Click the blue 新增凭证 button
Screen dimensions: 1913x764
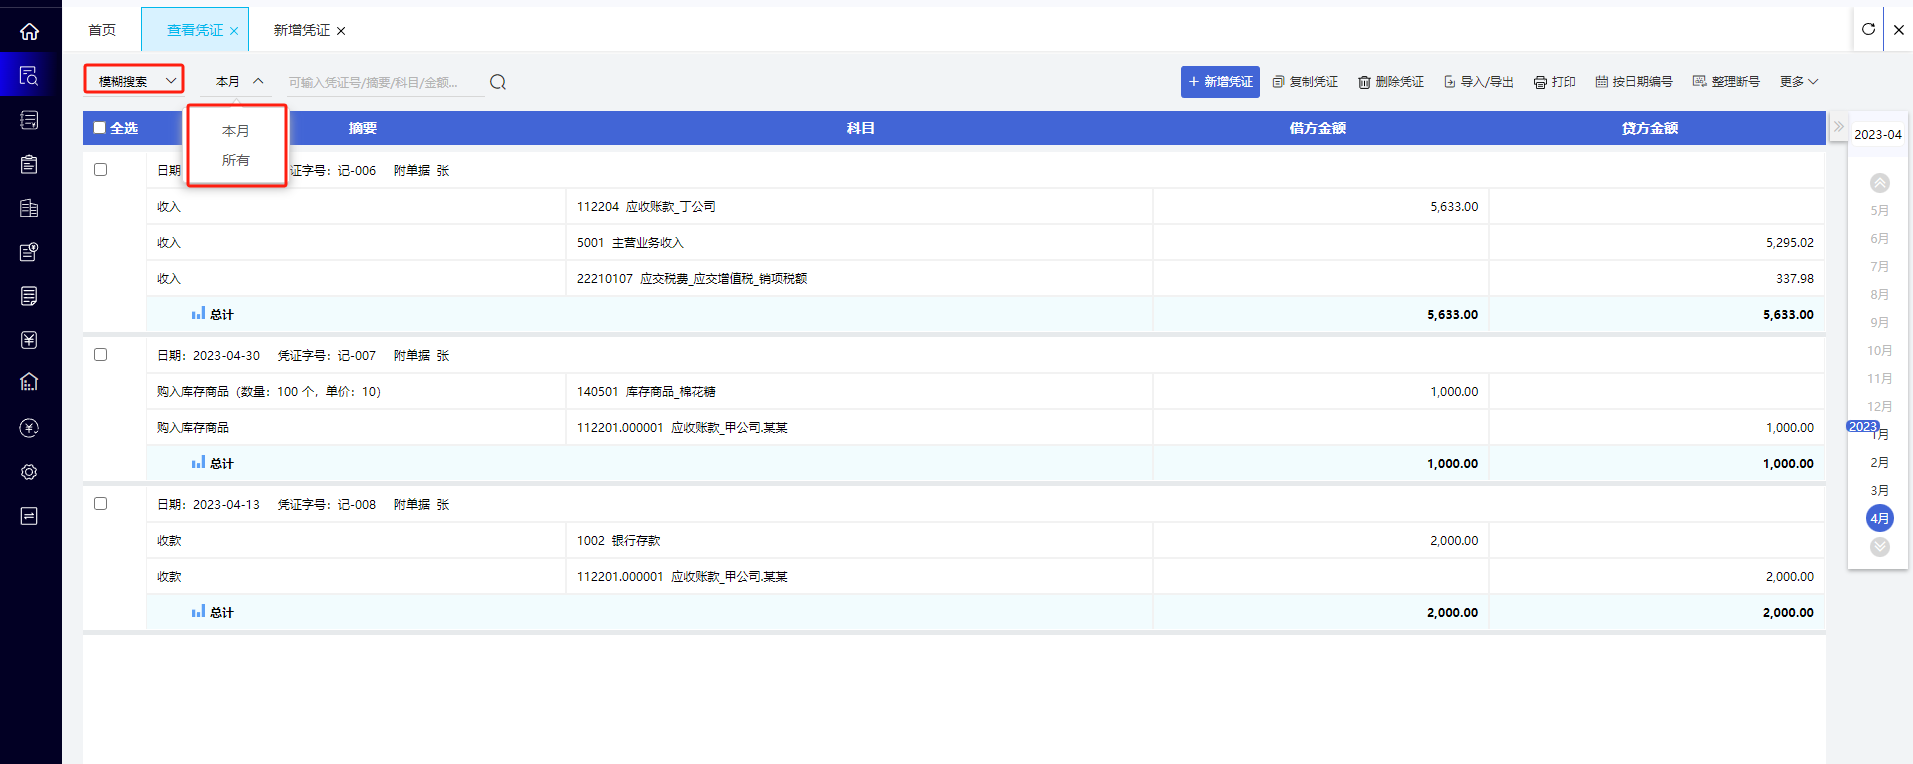tap(1220, 82)
